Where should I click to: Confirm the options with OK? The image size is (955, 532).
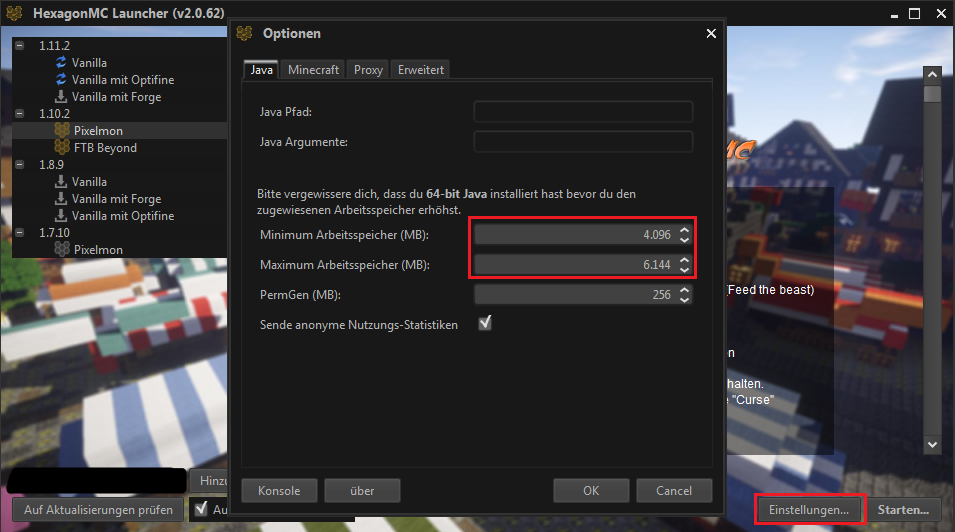click(x=591, y=490)
